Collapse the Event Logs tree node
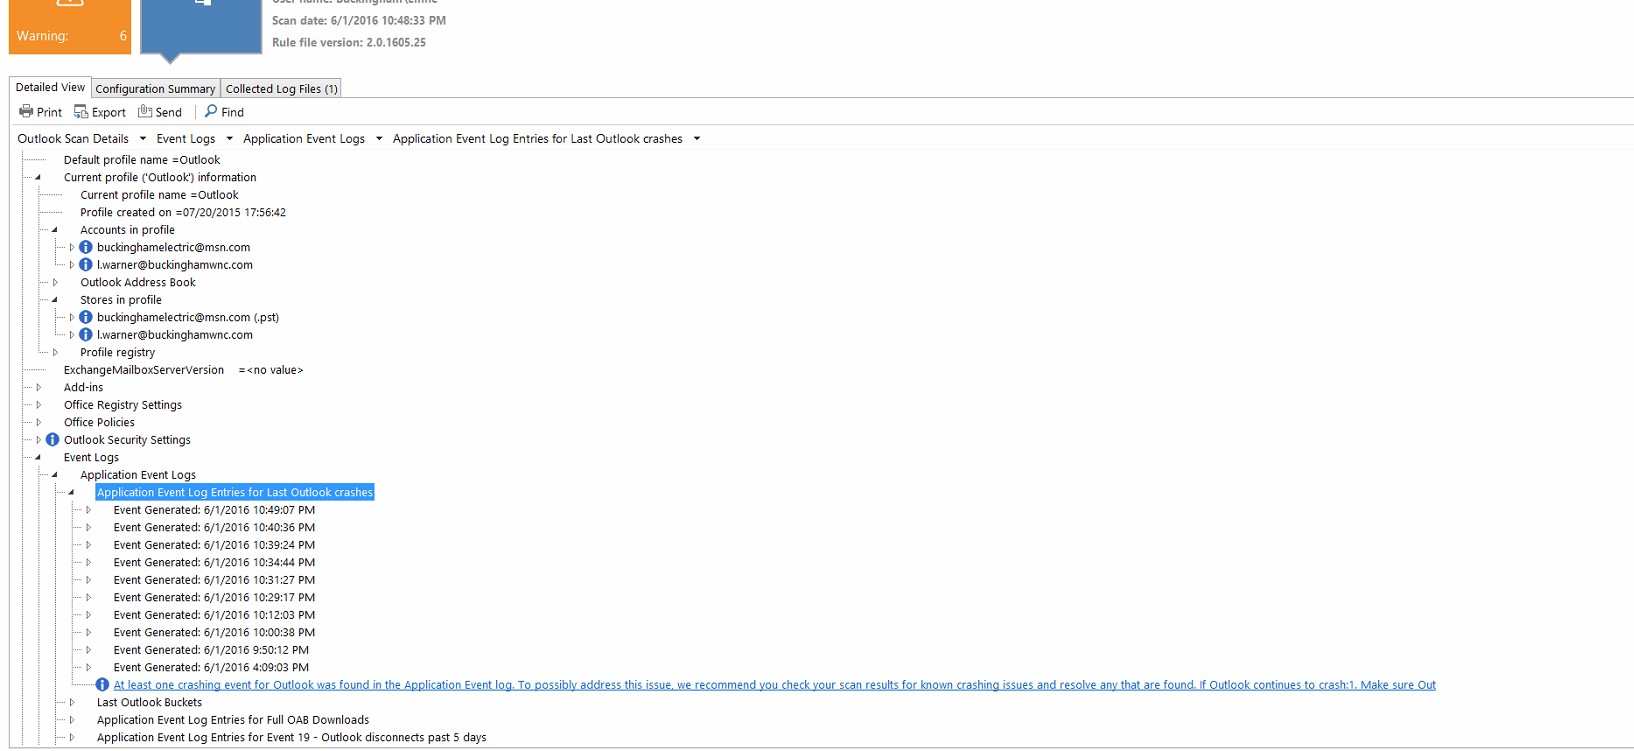1634x751 pixels. tap(38, 457)
